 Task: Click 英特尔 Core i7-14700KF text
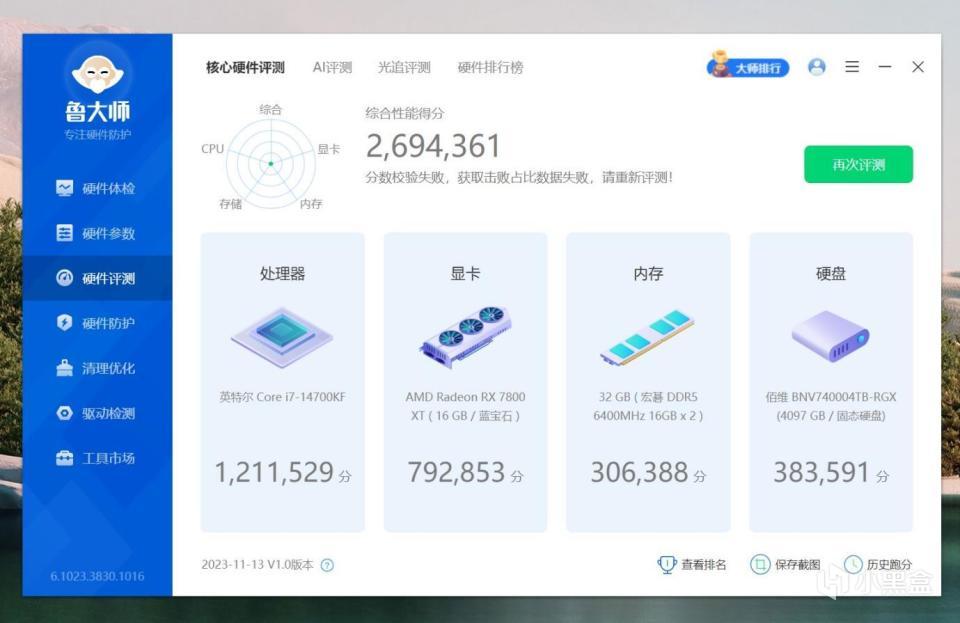(282, 397)
